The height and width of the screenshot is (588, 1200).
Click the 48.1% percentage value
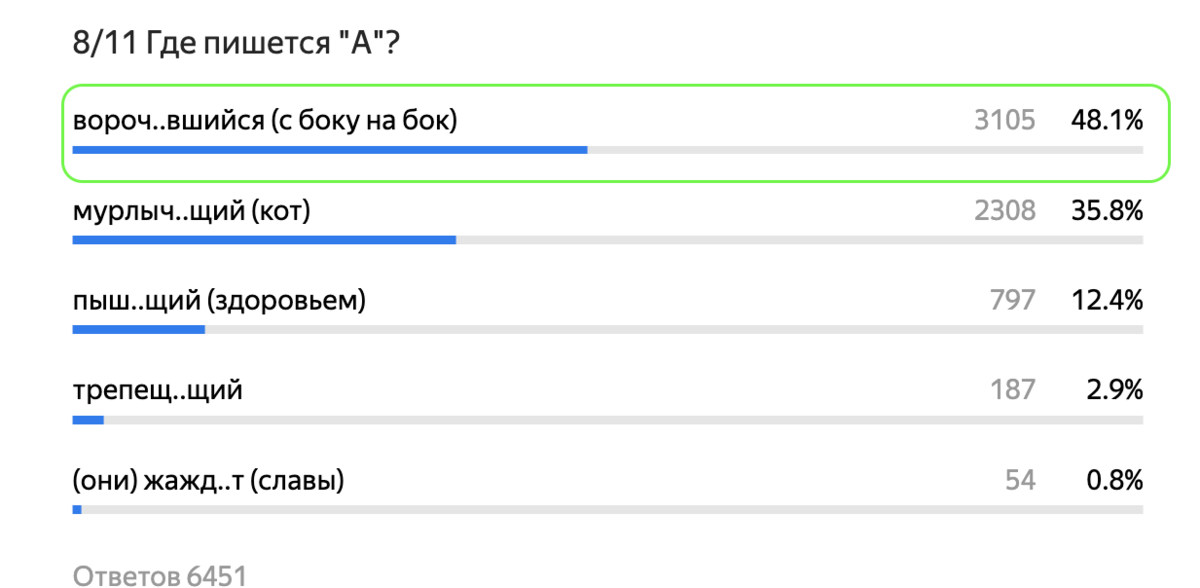(x=1106, y=121)
